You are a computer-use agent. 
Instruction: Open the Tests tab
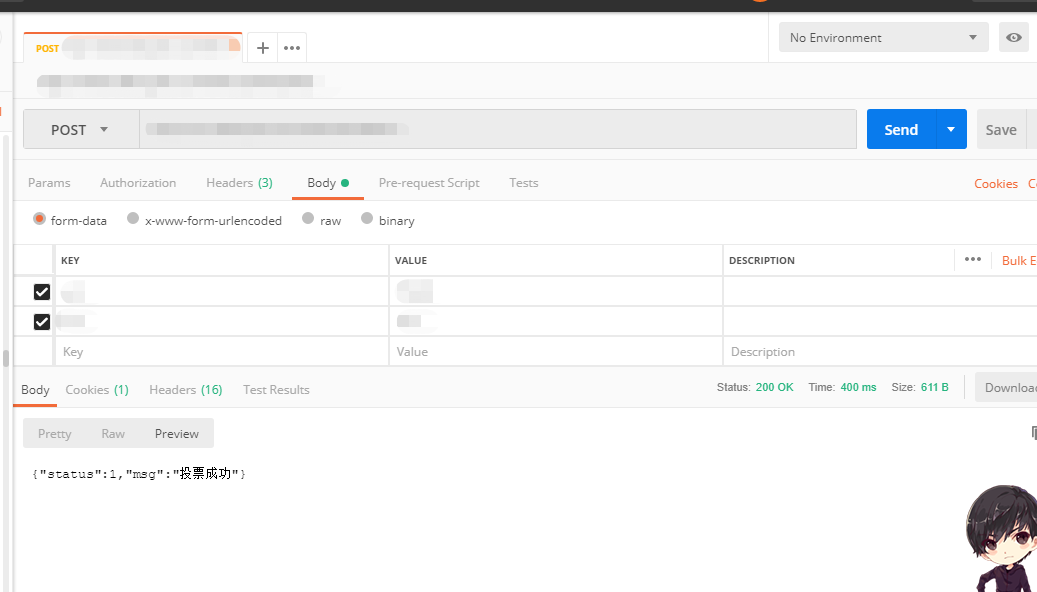pos(524,183)
